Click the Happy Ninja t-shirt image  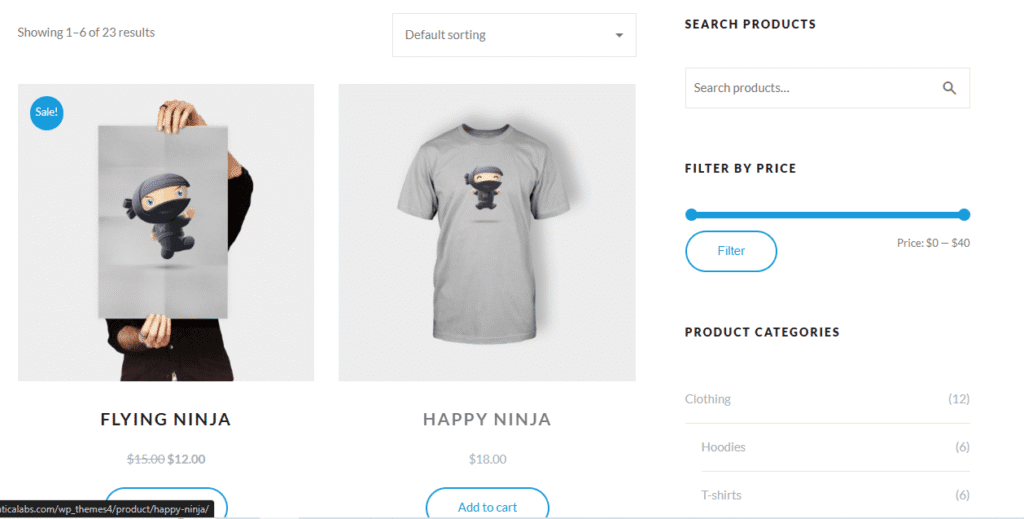click(x=487, y=232)
